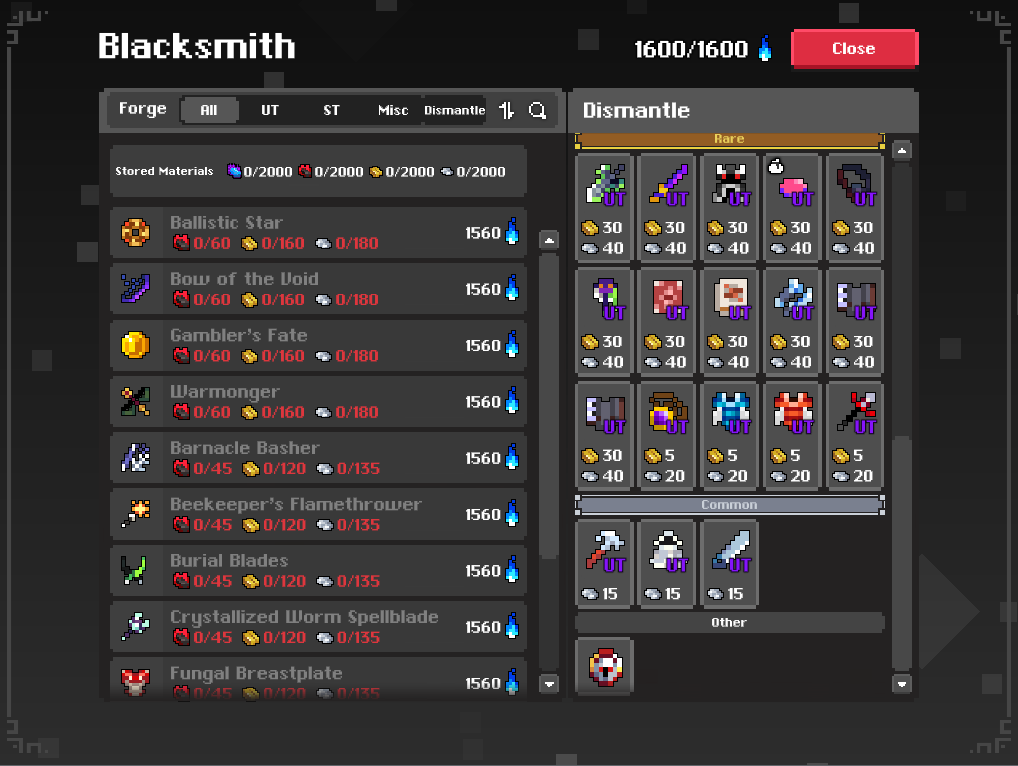Click the sort order arrows icon
Screen dimensions: 1018x766
507,110
